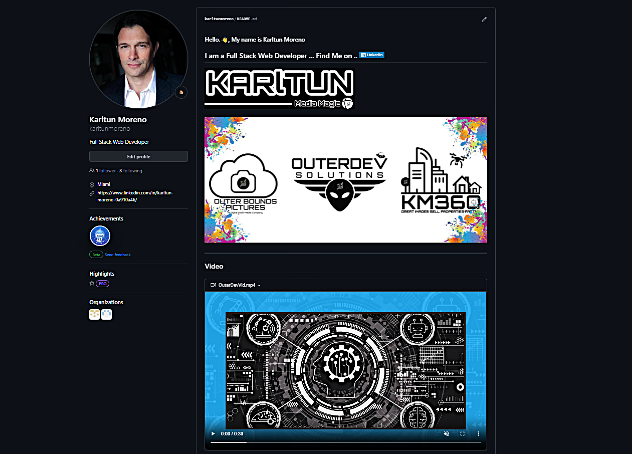
Task: Open the second organization avatar
Action: coord(107,314)
